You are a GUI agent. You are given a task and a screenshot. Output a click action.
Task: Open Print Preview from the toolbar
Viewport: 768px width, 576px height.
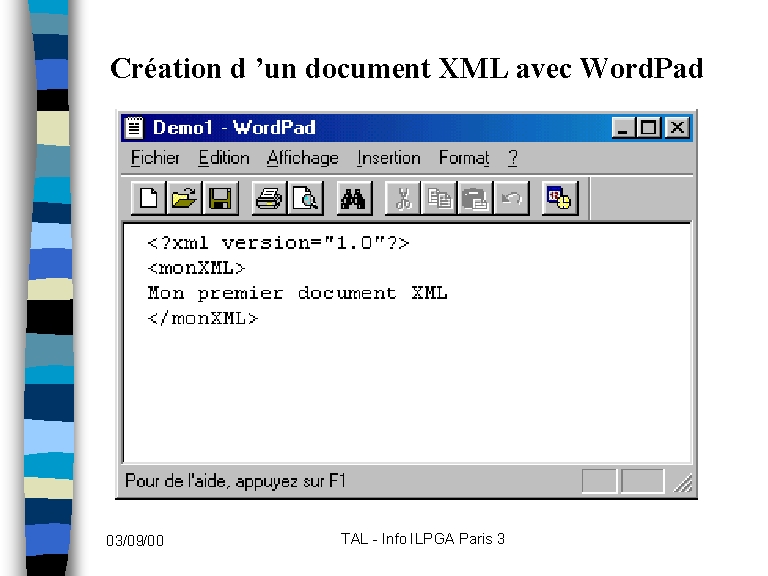(x=305, y=198)
